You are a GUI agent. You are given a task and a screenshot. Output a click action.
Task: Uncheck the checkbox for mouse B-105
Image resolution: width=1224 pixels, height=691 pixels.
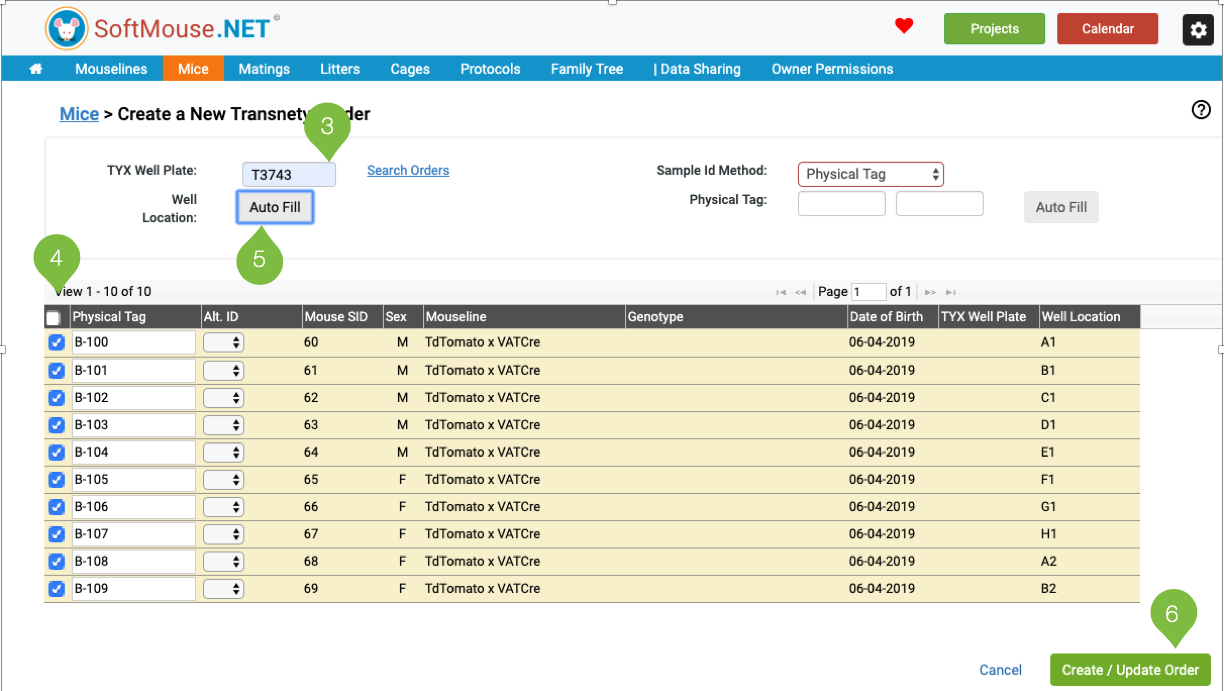[x=57, y=480]
